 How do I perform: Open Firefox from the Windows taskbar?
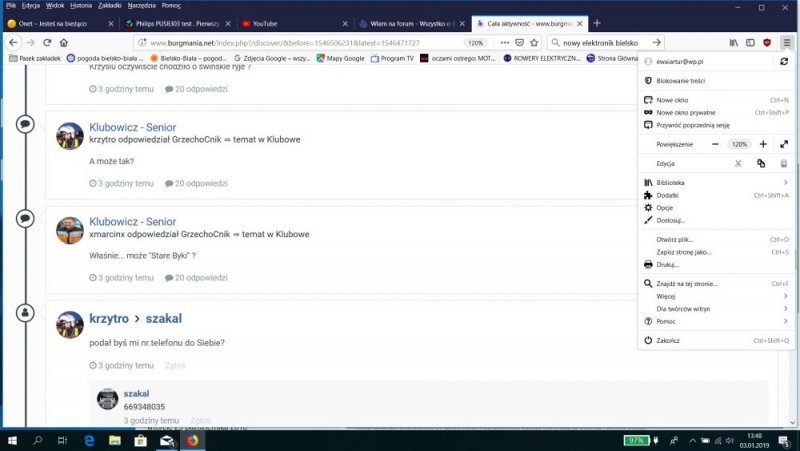[192, 440]
